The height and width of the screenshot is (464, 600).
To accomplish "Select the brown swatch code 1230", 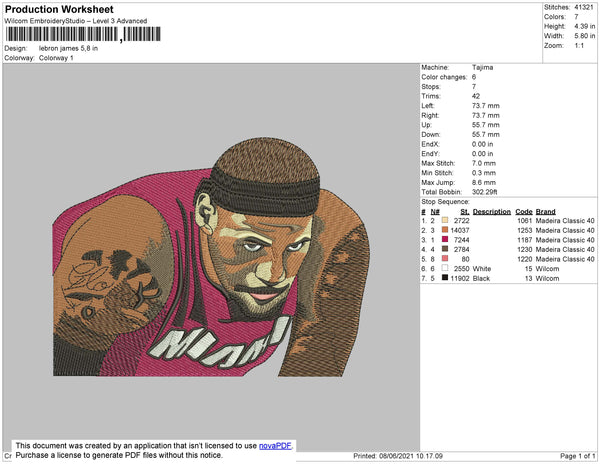I will click(445, 249).
